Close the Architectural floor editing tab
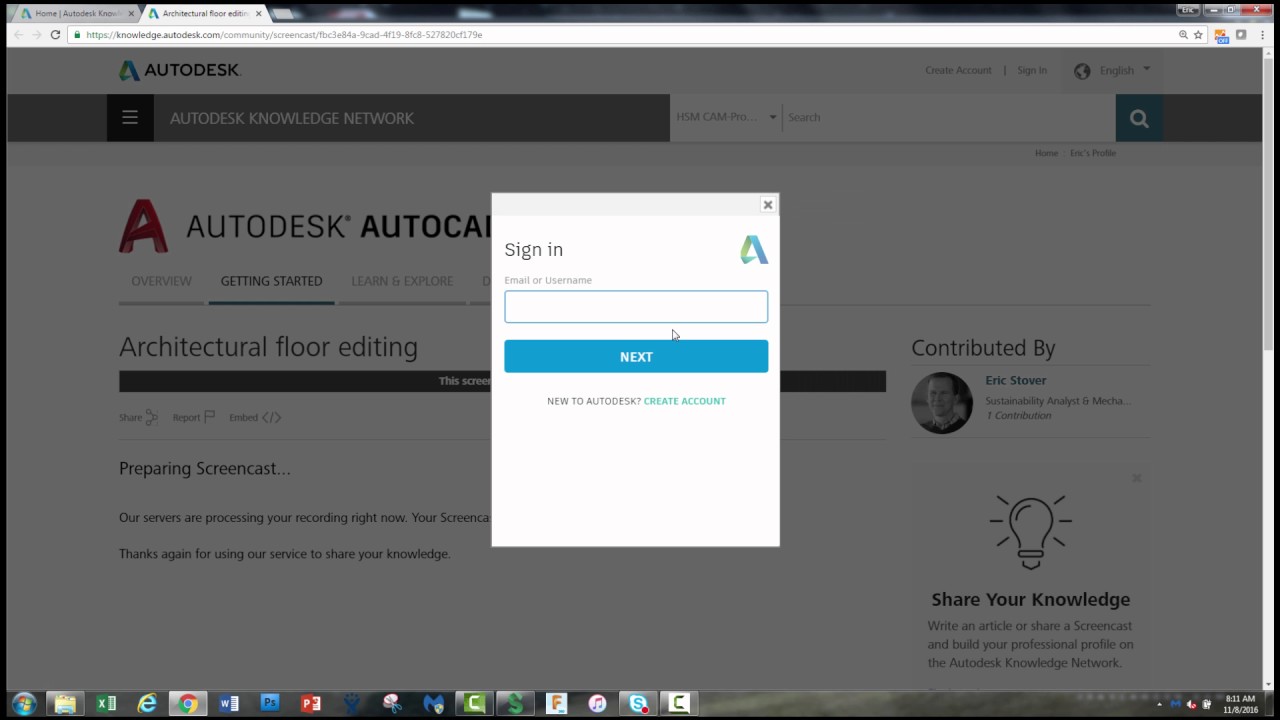This screenshot has width=1280, height=720. pos(259,14)
